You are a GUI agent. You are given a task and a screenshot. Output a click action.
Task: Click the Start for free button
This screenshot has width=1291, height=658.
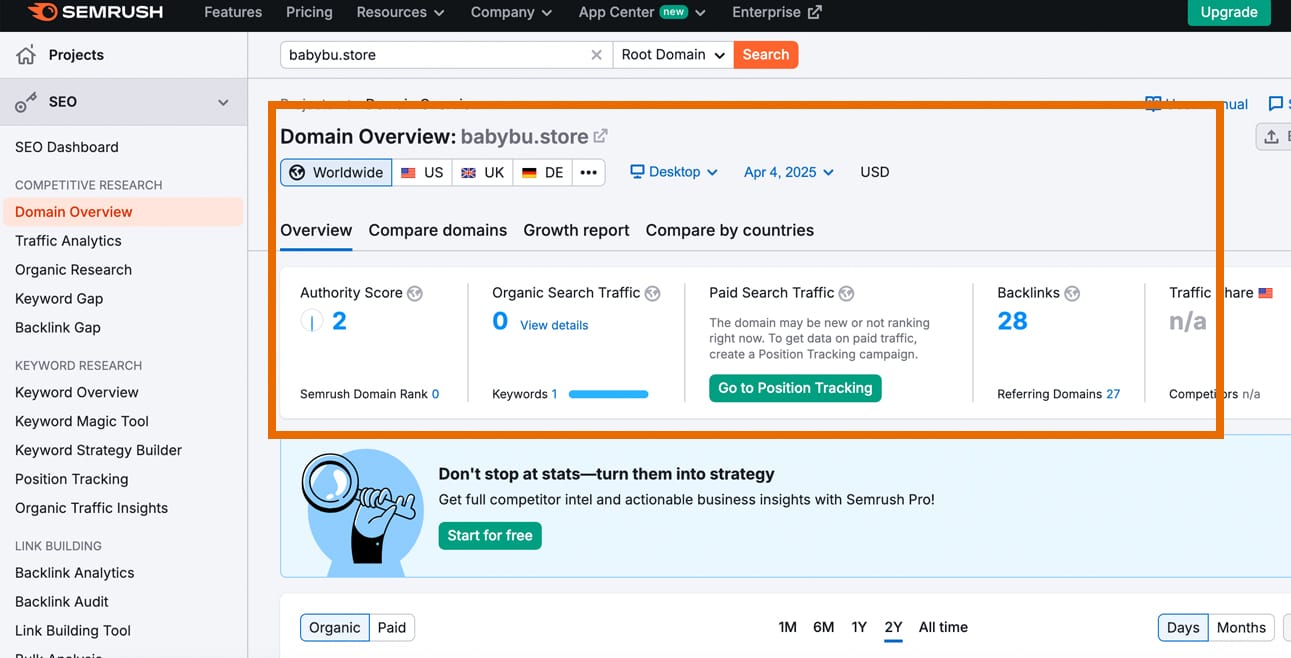[490, 535]
